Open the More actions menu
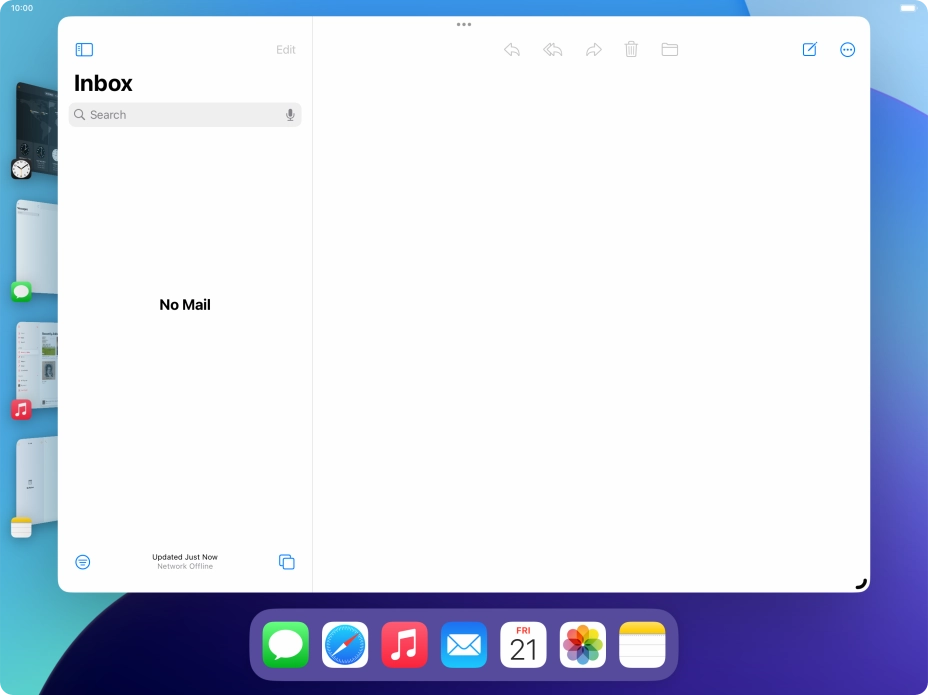928x695 pixels. click(x=847, y=49)
